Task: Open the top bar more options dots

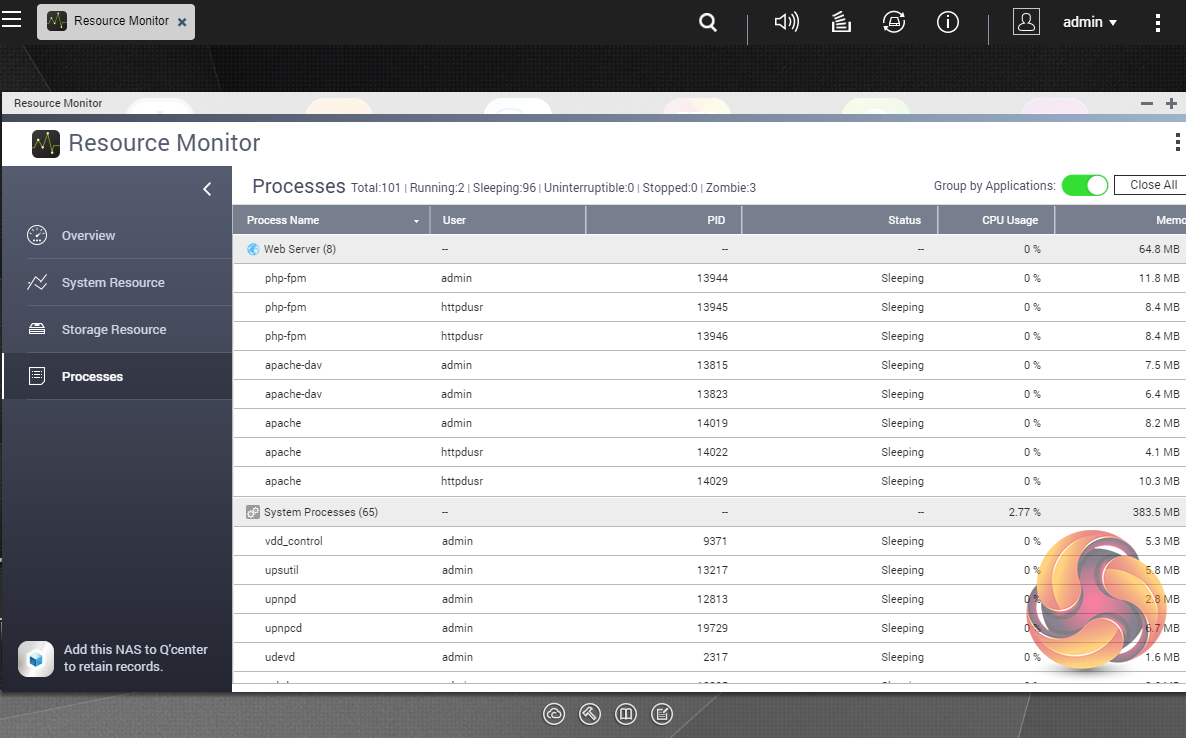Action: click(x=1158, y=22)
